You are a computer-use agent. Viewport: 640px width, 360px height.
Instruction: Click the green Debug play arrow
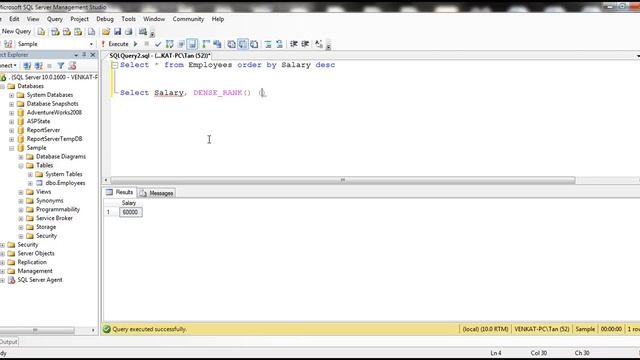pyautogui.click(x=136, y=44)
